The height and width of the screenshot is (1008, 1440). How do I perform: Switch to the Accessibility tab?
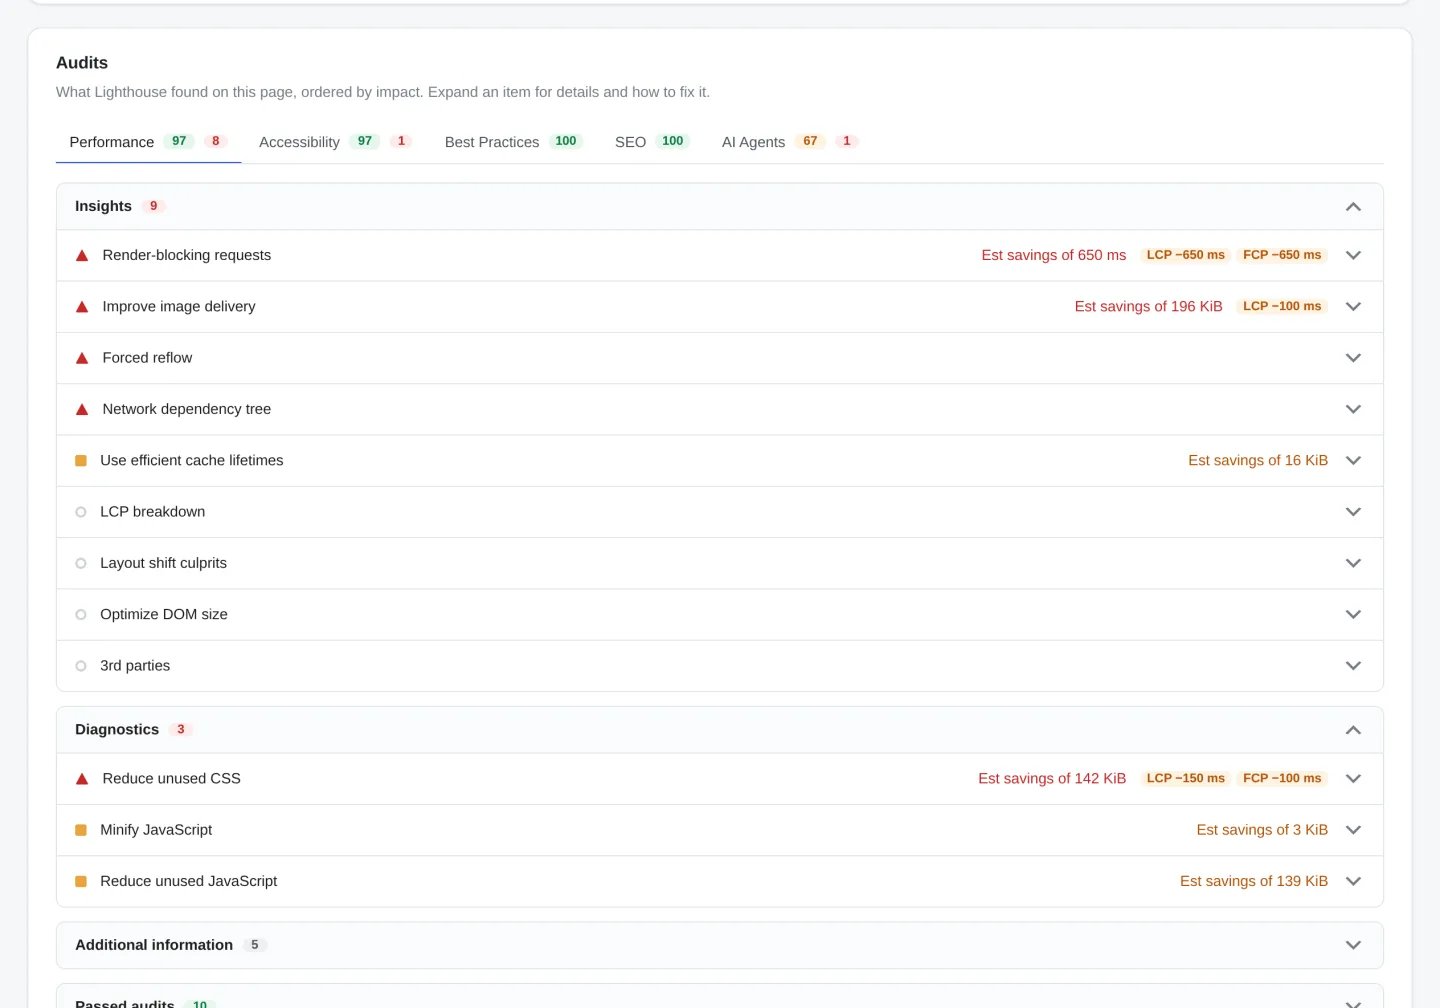pos(335,142)
